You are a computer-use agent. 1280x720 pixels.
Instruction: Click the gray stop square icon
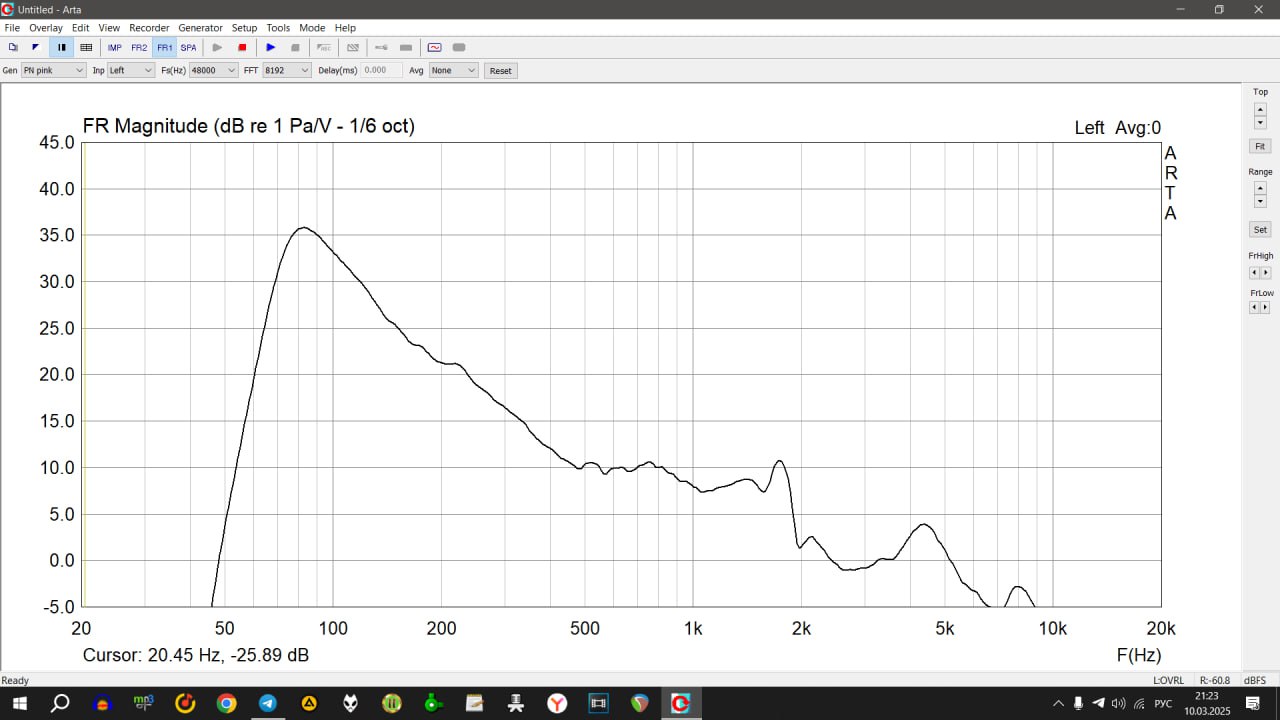[x=295, y=47]
